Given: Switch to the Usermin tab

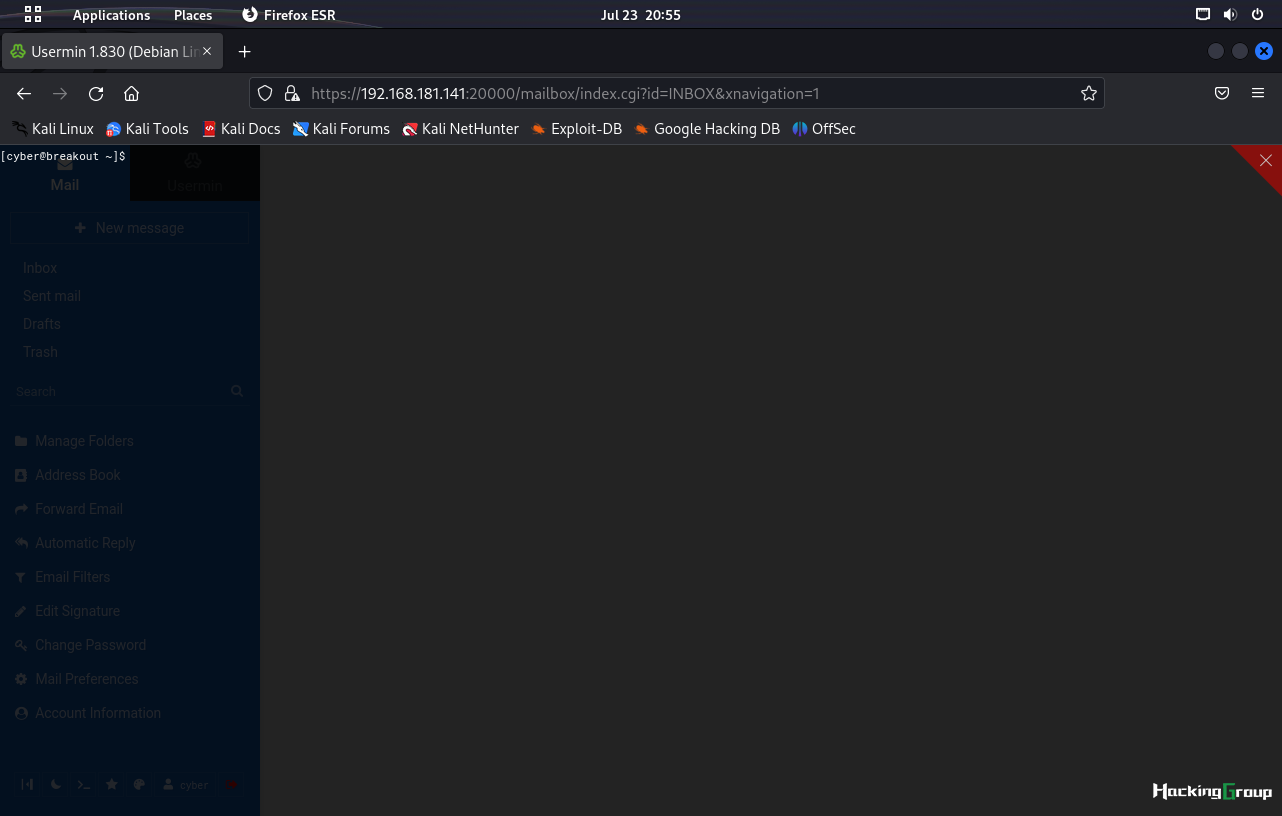Looking at the screenshot, I should pyautogui.click(x=195, y=174).
